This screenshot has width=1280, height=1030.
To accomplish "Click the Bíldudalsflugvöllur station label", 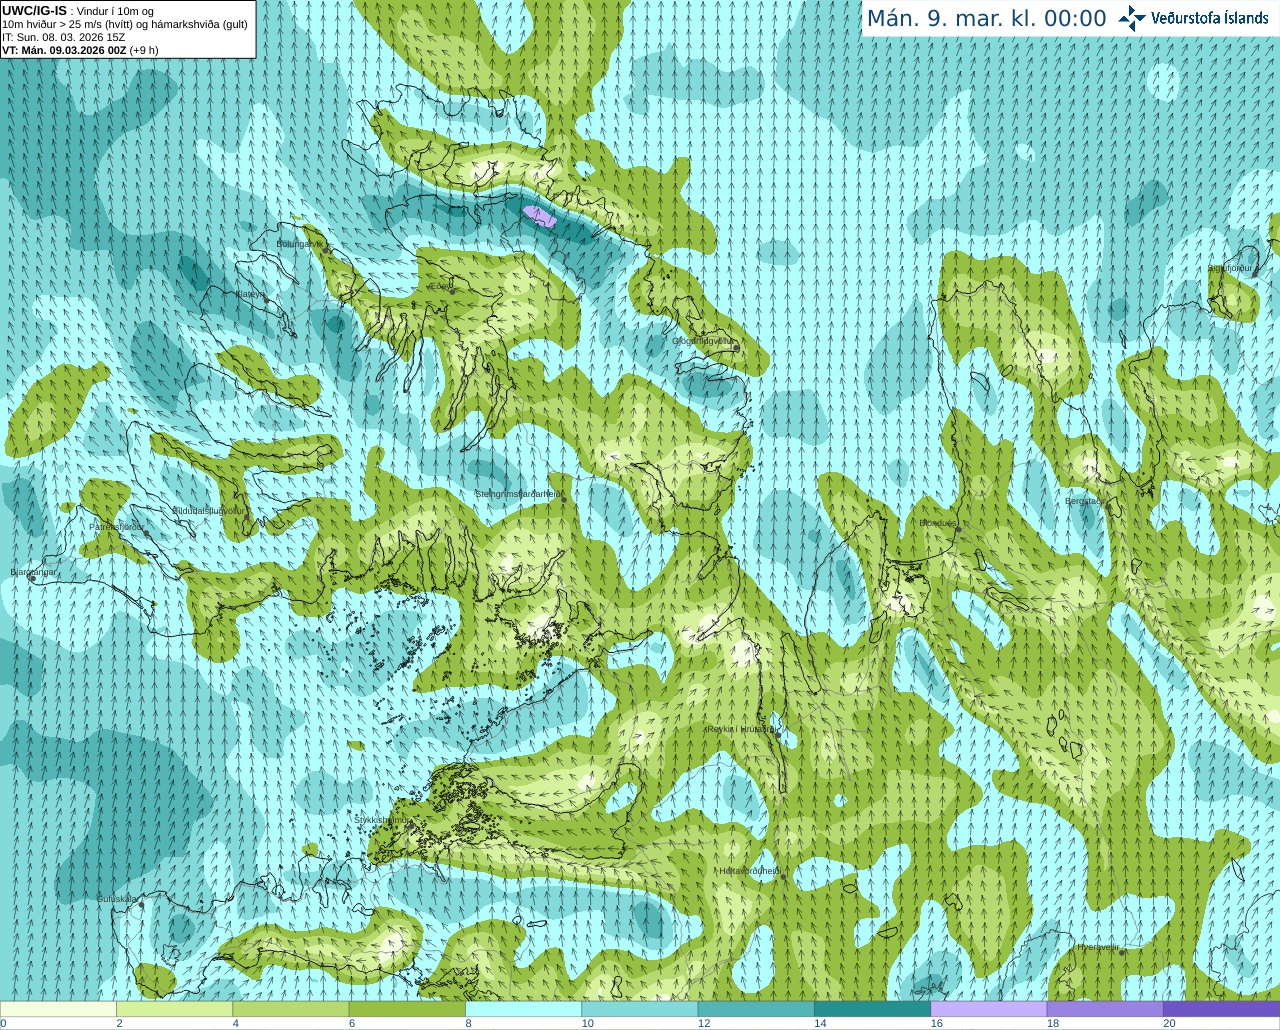I will (x=208, y=510).
